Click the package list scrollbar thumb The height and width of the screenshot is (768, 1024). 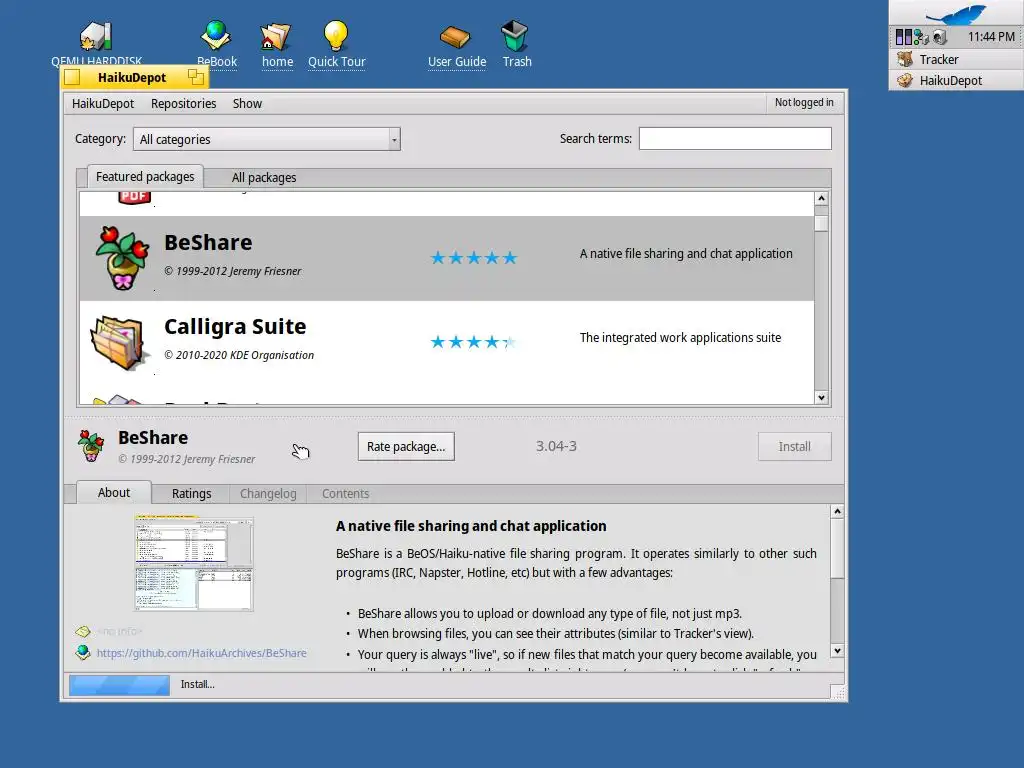(822, 223)
